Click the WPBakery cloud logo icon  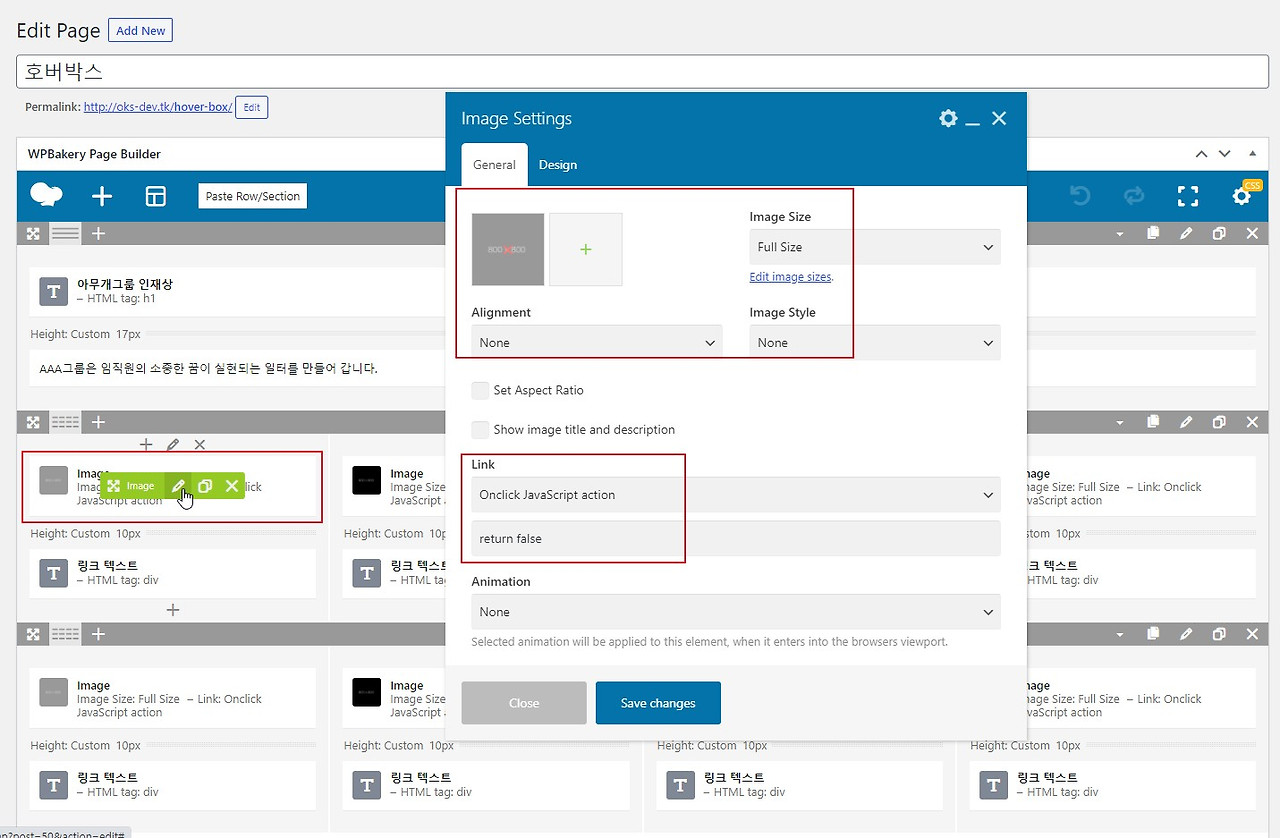47,196
